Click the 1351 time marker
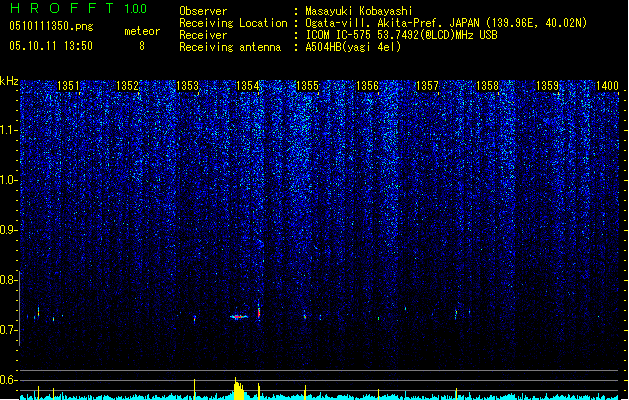 [68, 86]
